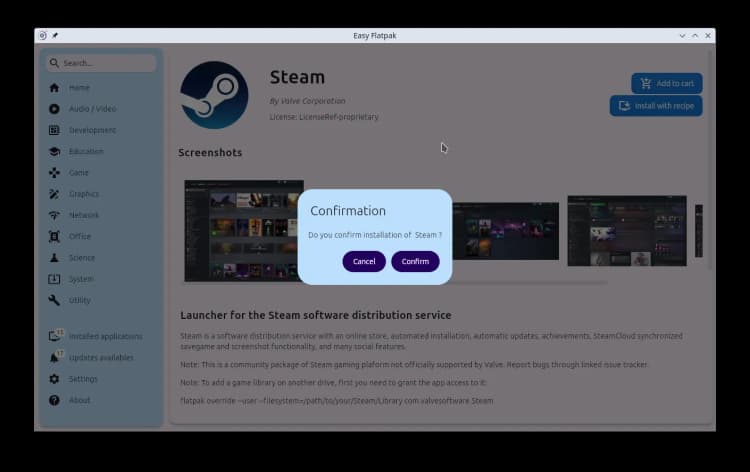
Task: Click the Development category icon
Action: (54, 130)
